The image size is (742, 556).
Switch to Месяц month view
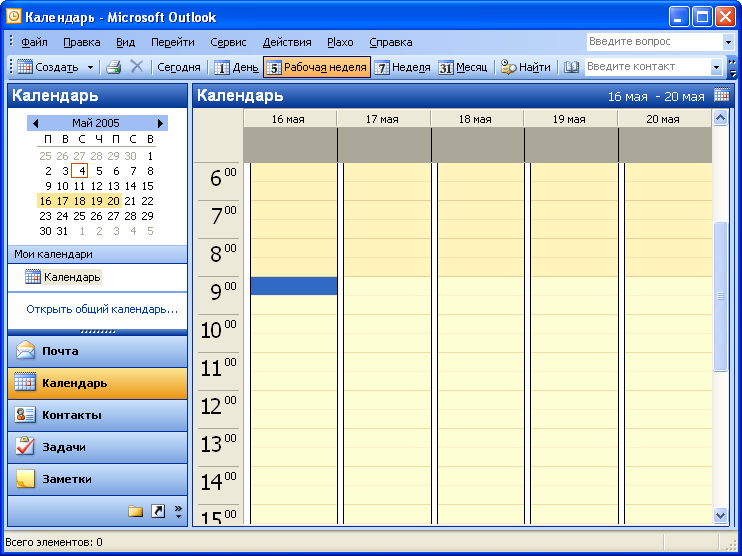coord(463,67)
